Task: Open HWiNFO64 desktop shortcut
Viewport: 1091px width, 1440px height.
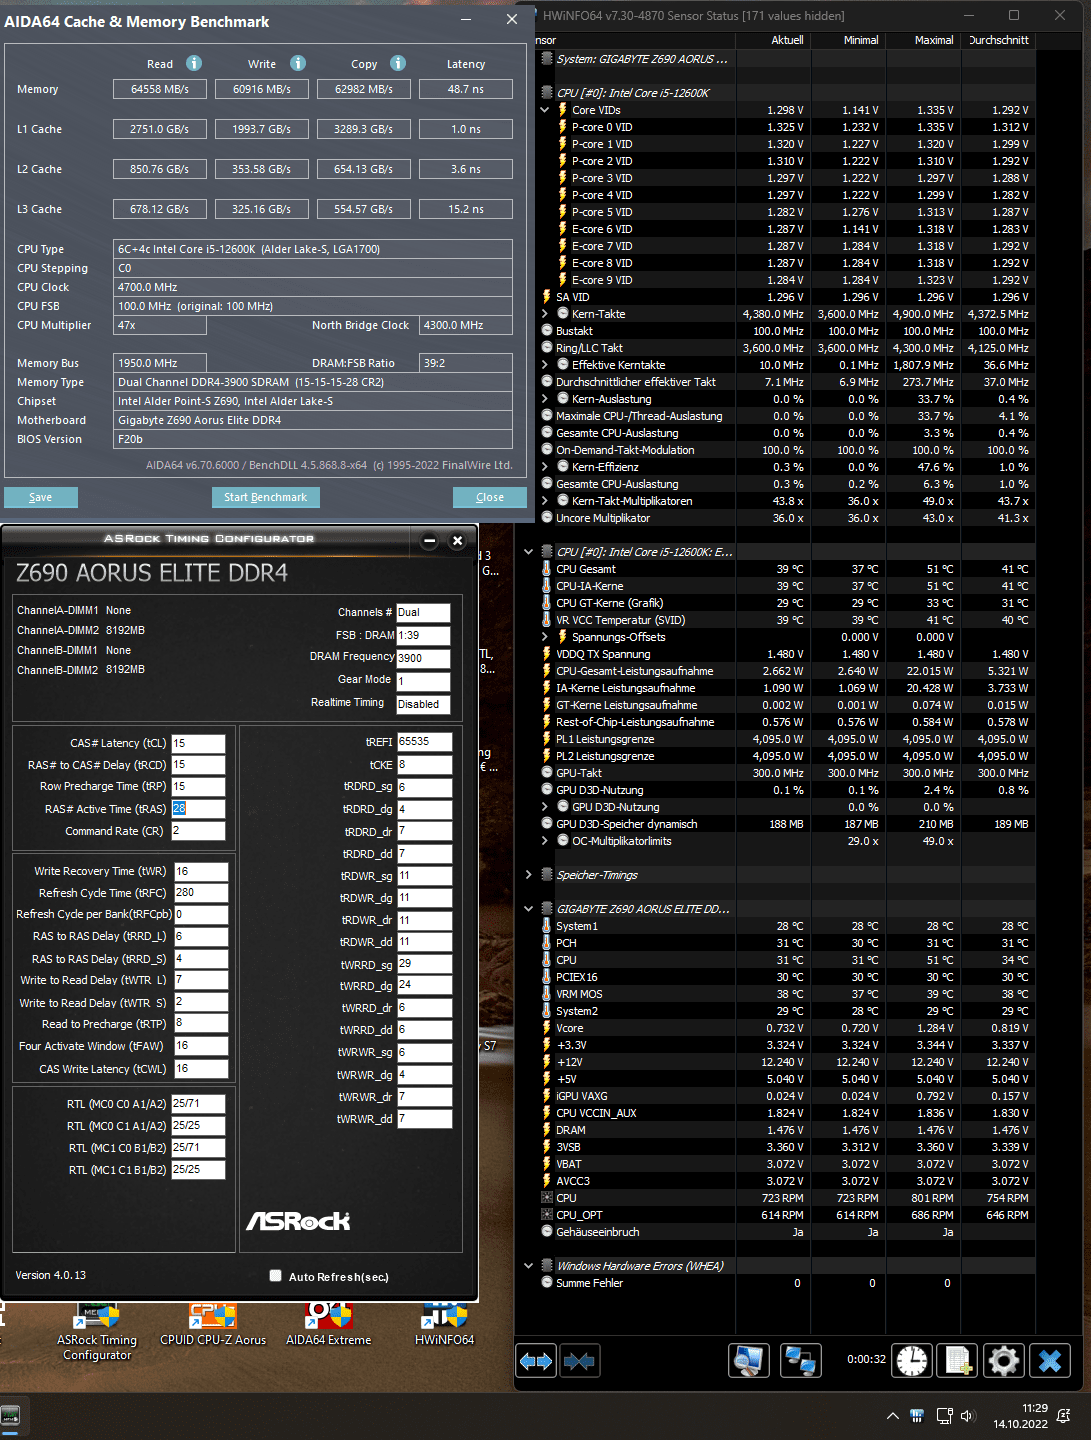Action: pyautogui.click(x=445, y=1325)
